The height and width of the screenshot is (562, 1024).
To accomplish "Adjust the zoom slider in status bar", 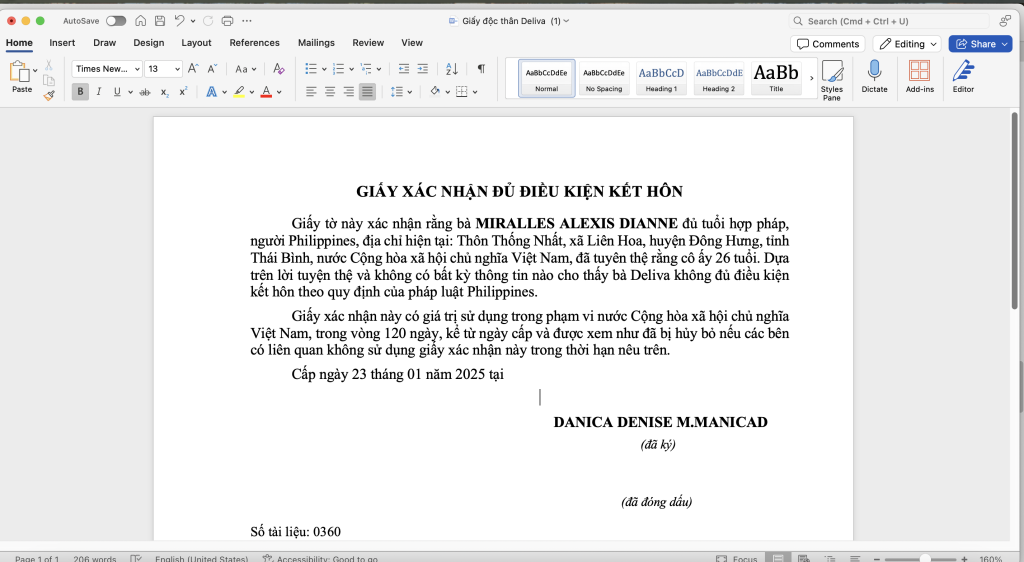I will [x=925, y=558].
